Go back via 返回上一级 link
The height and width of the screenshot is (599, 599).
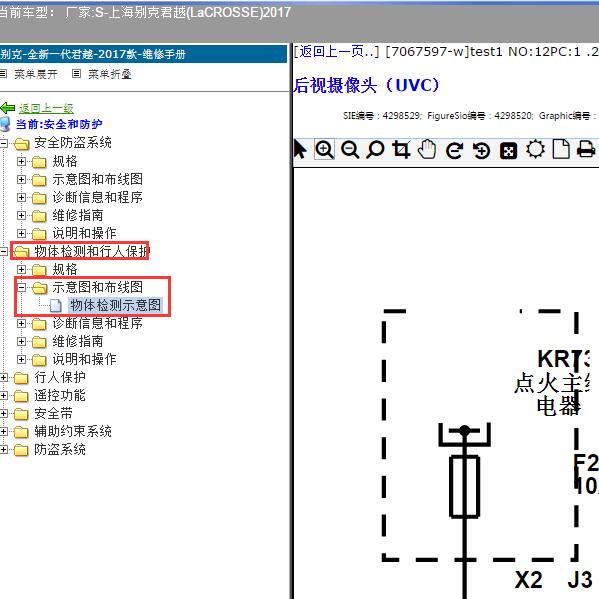(46, 108)
